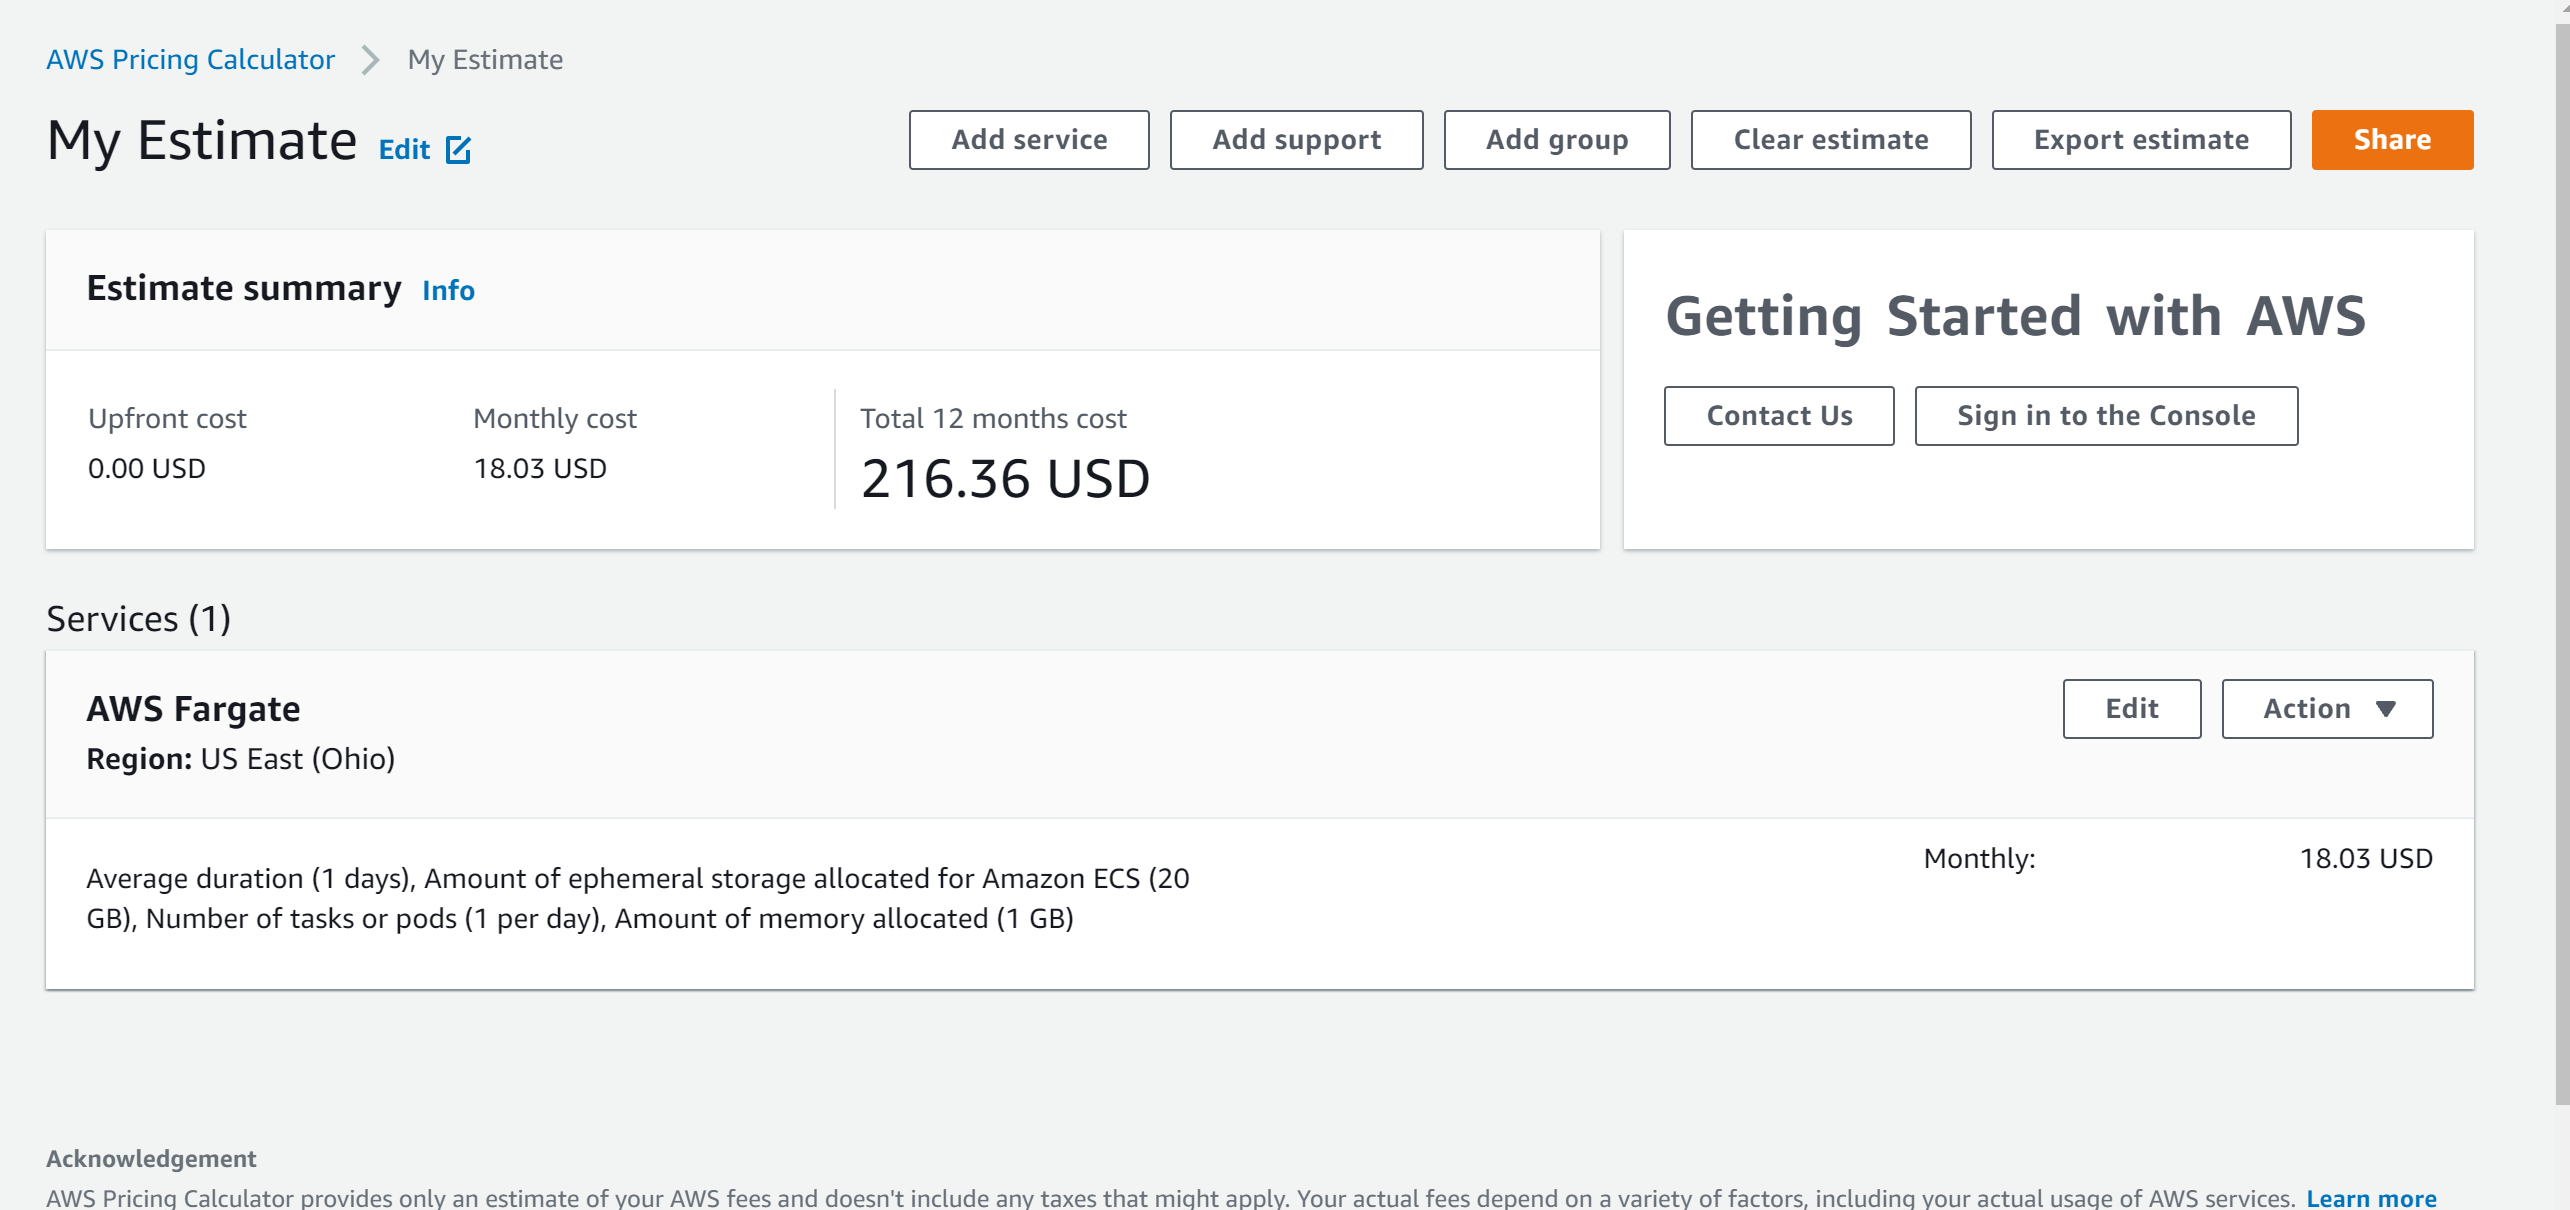Image resolution: width=2570 pixels, height=1210 pixels.
Task: Click the Getting Started with AWS heading
Action: 2016,317
